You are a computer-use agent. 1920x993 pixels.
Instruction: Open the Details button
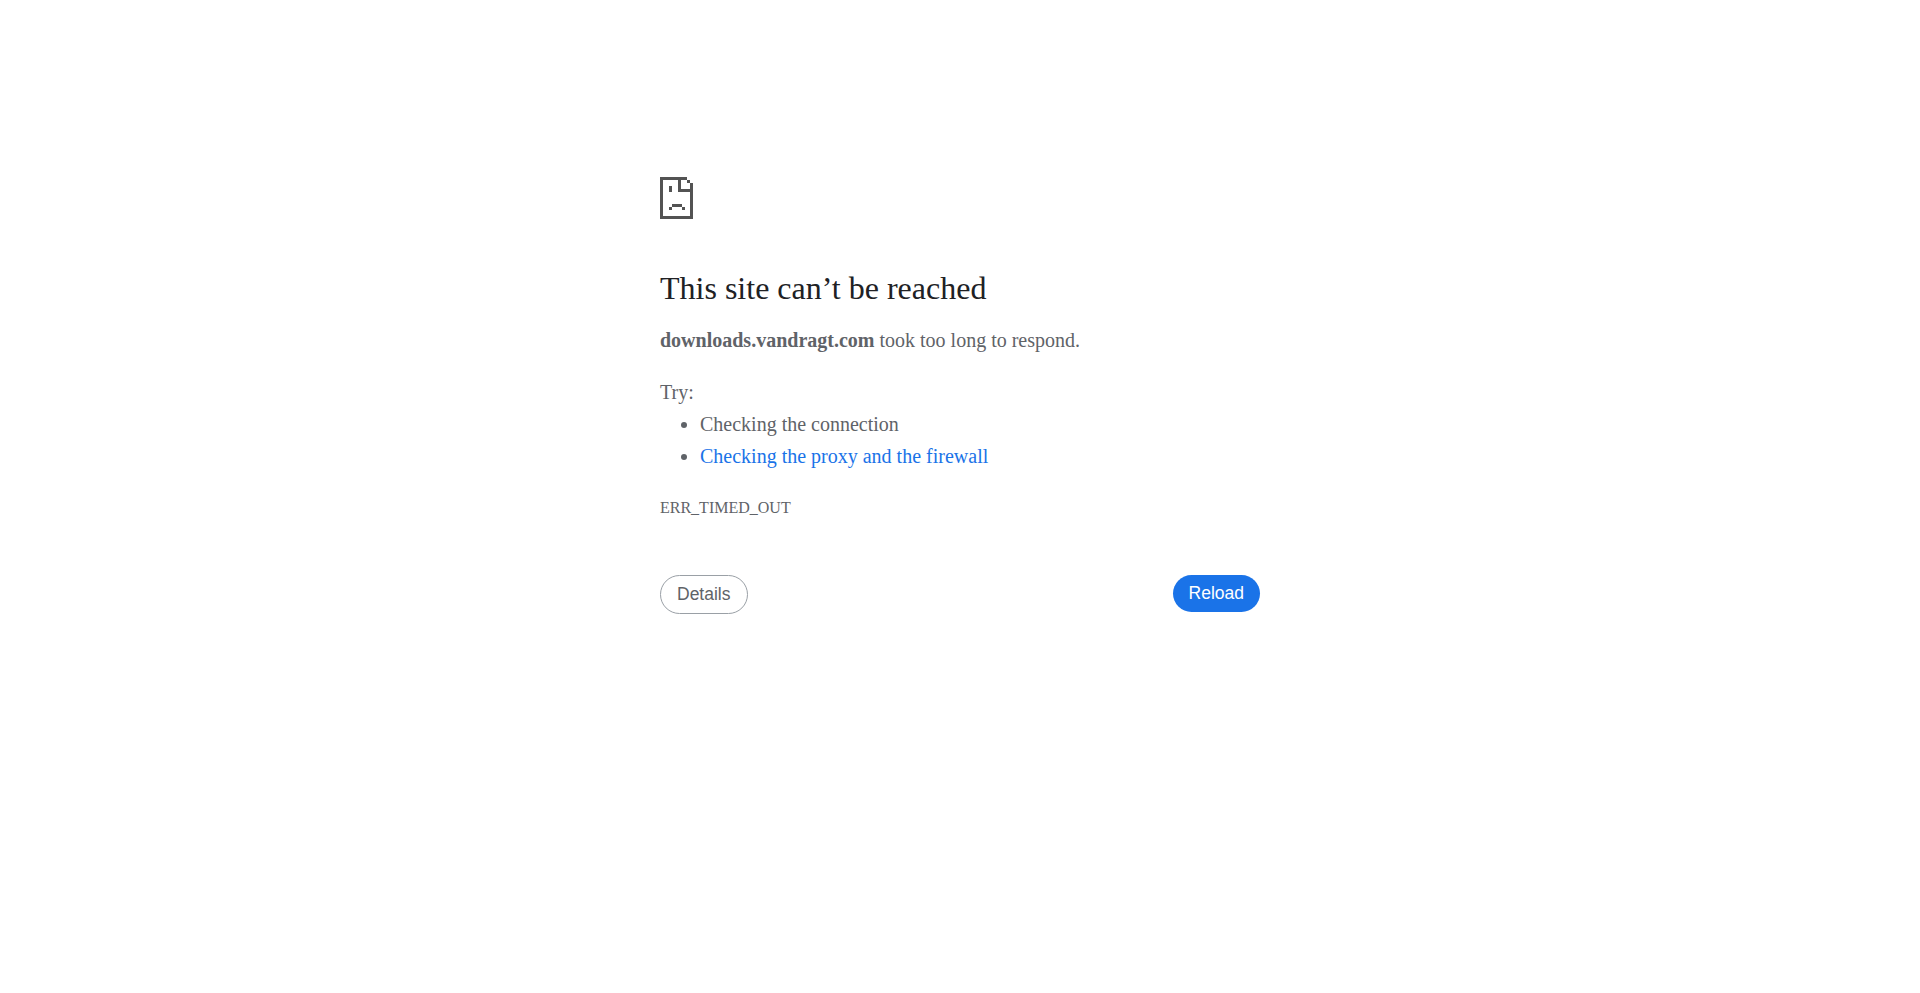[704, 594]
